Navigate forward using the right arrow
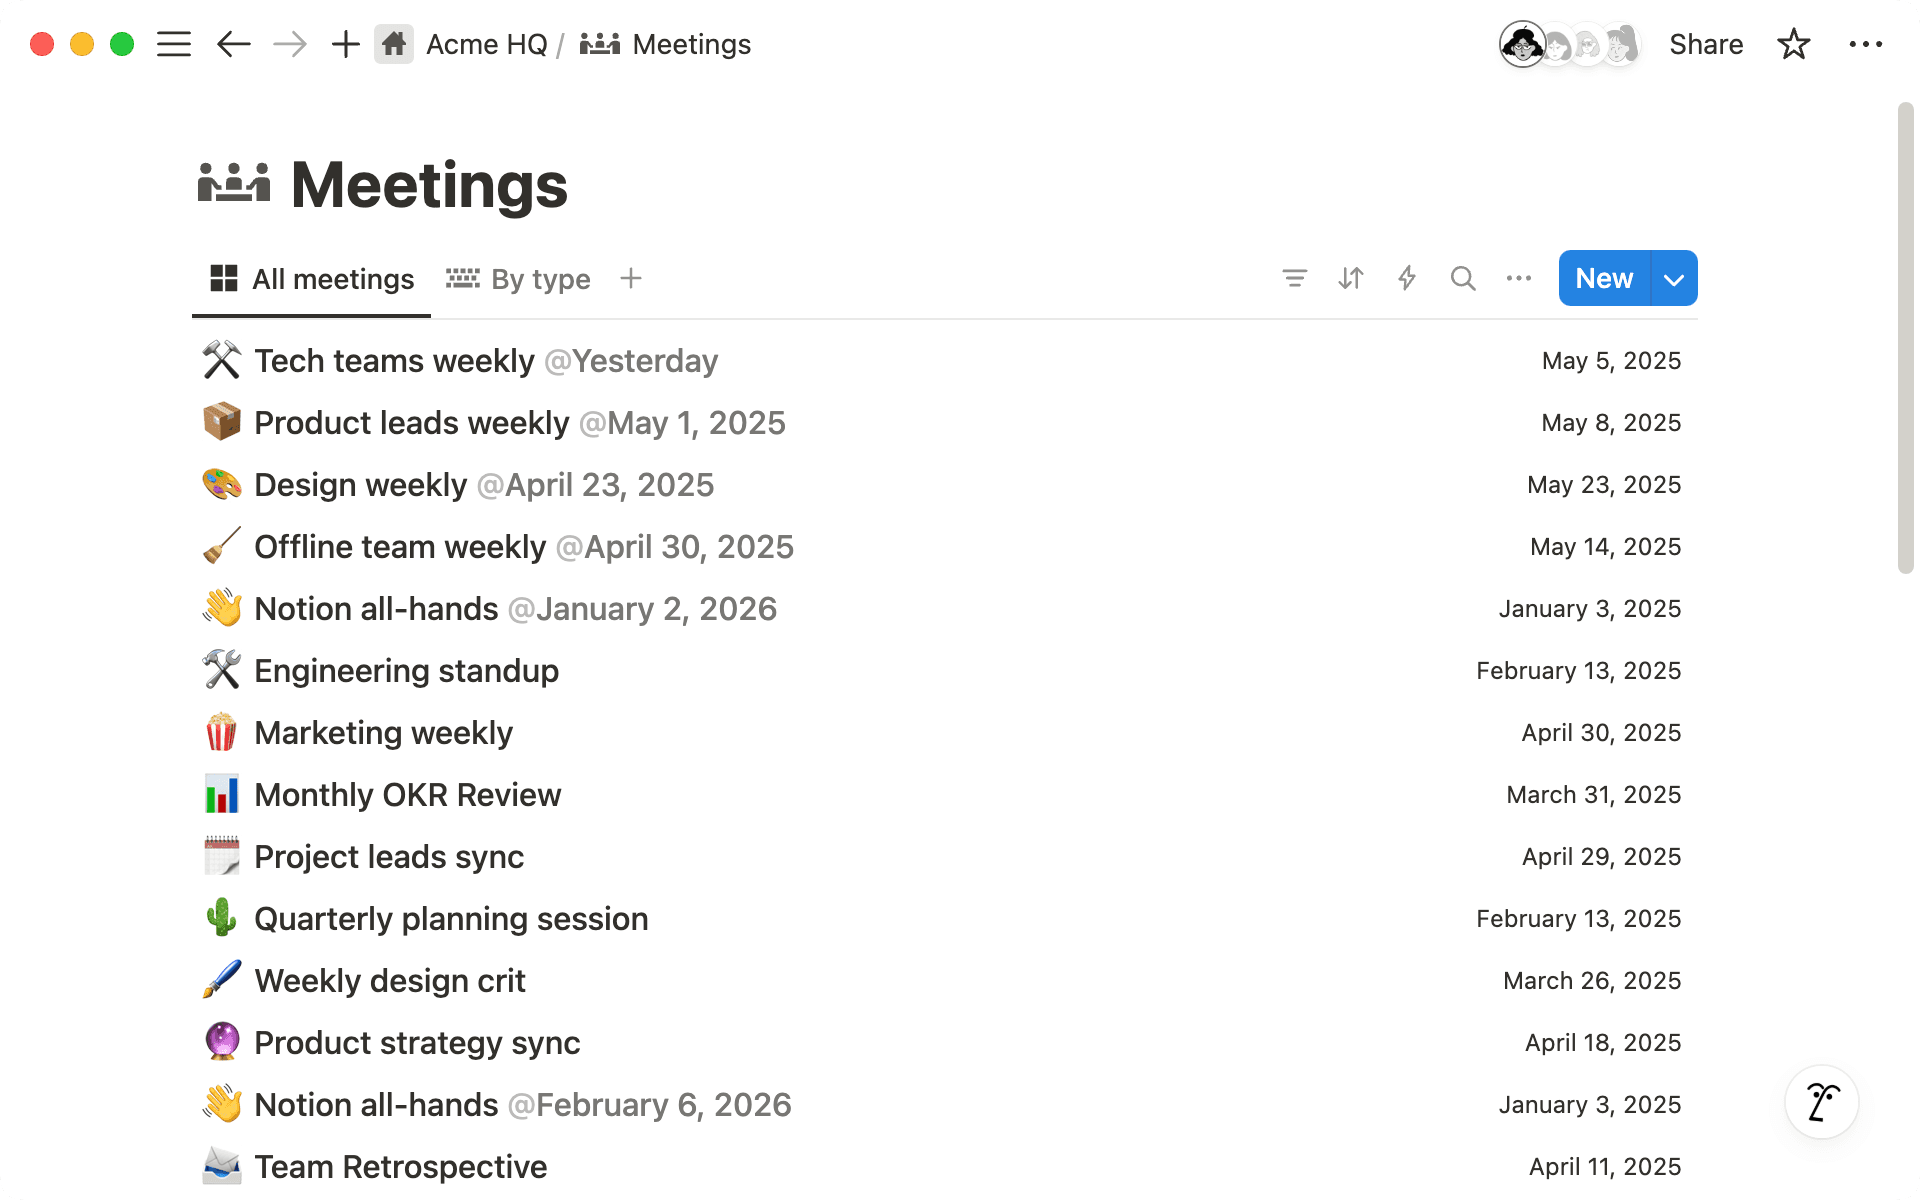The height and width of the screenshot is (1200, 1920). tap(289, 44)
